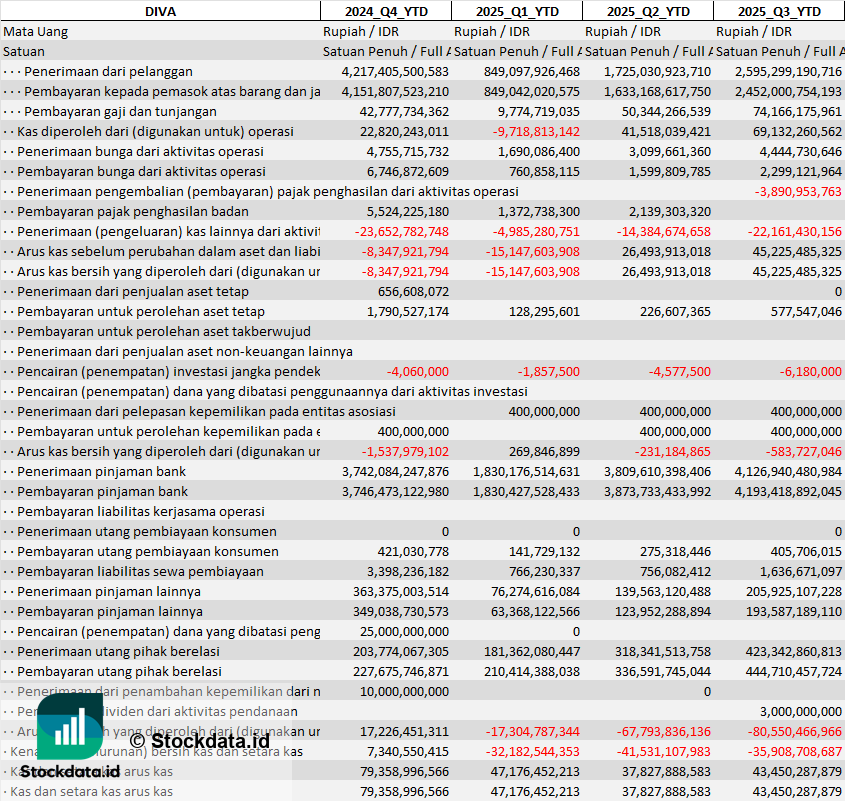
Task: Select value 4,755,715,732
Action: click(x=407, y=151)
